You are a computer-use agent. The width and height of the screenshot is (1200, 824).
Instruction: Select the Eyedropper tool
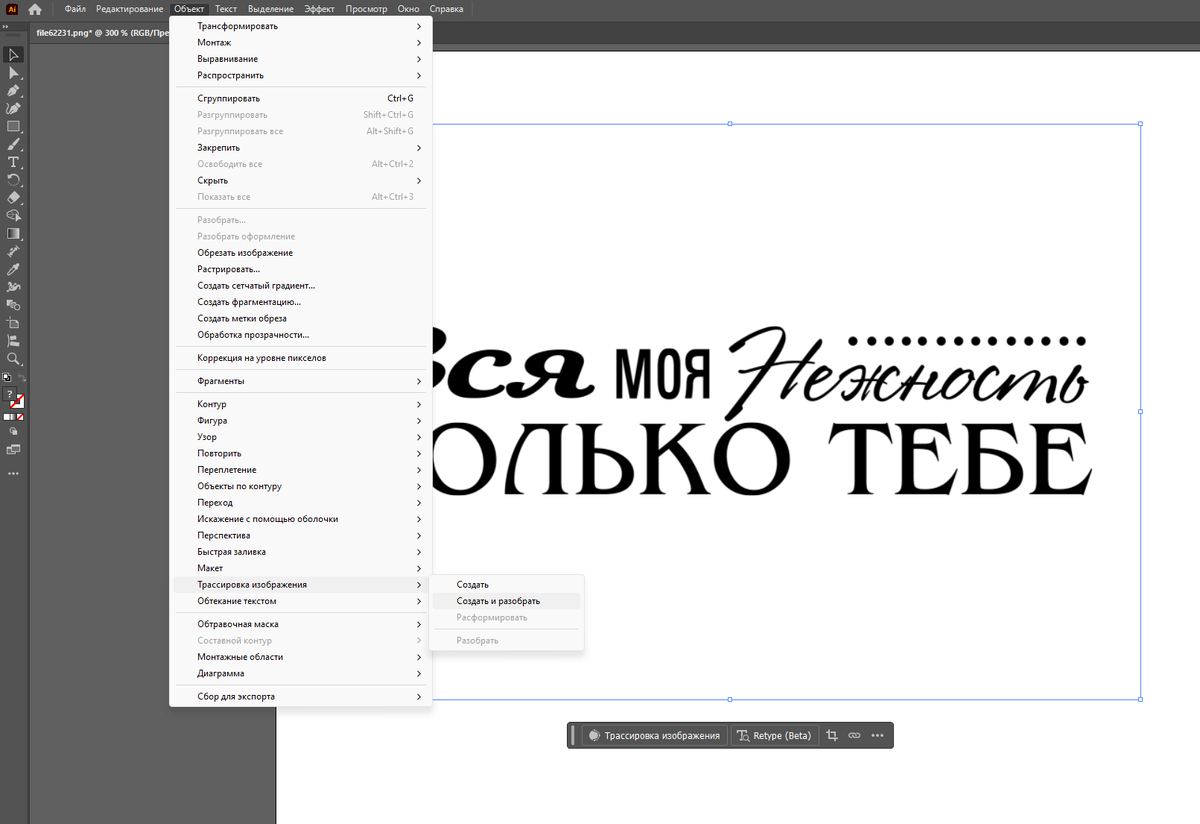tap(13, 270)
